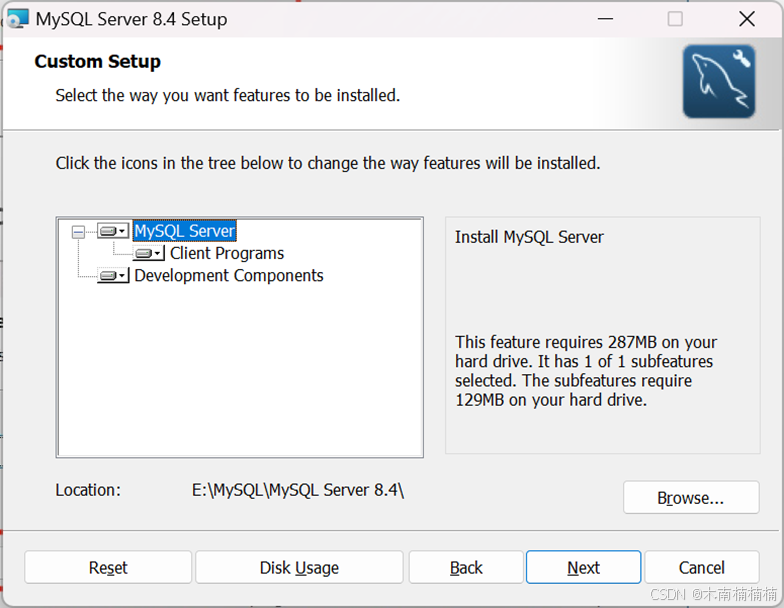Screen dimensions: 784x608
Task: Select MySQL Server tree item
Action: point(184,231)
